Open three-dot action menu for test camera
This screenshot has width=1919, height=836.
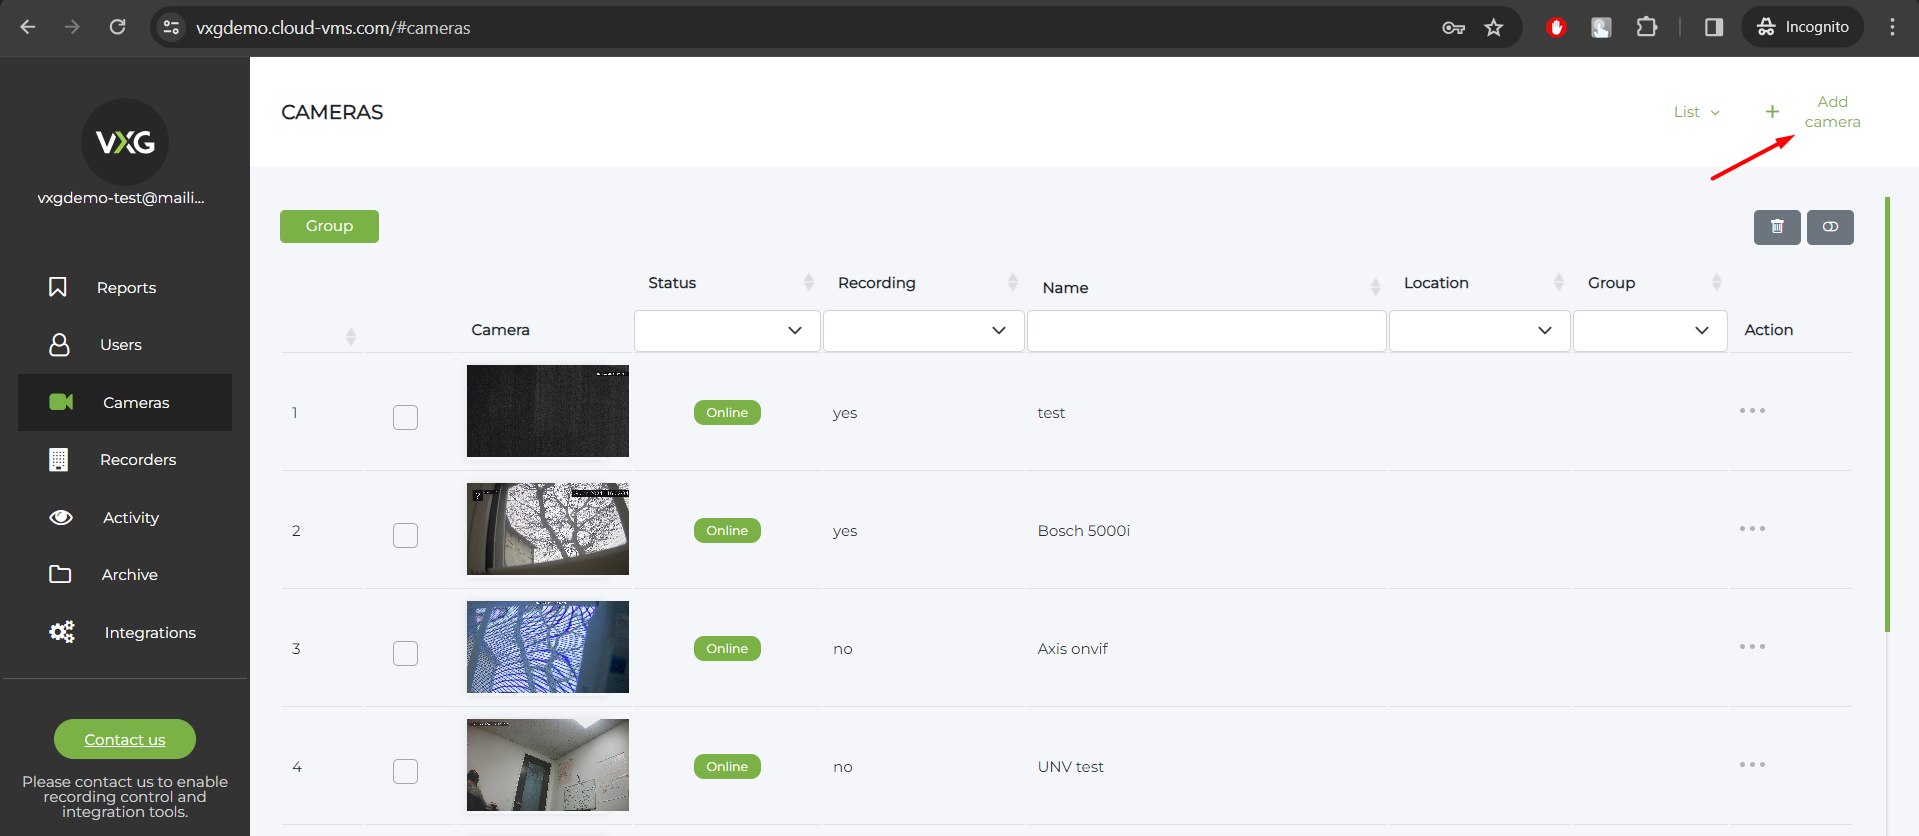[x=1751, y=411]
